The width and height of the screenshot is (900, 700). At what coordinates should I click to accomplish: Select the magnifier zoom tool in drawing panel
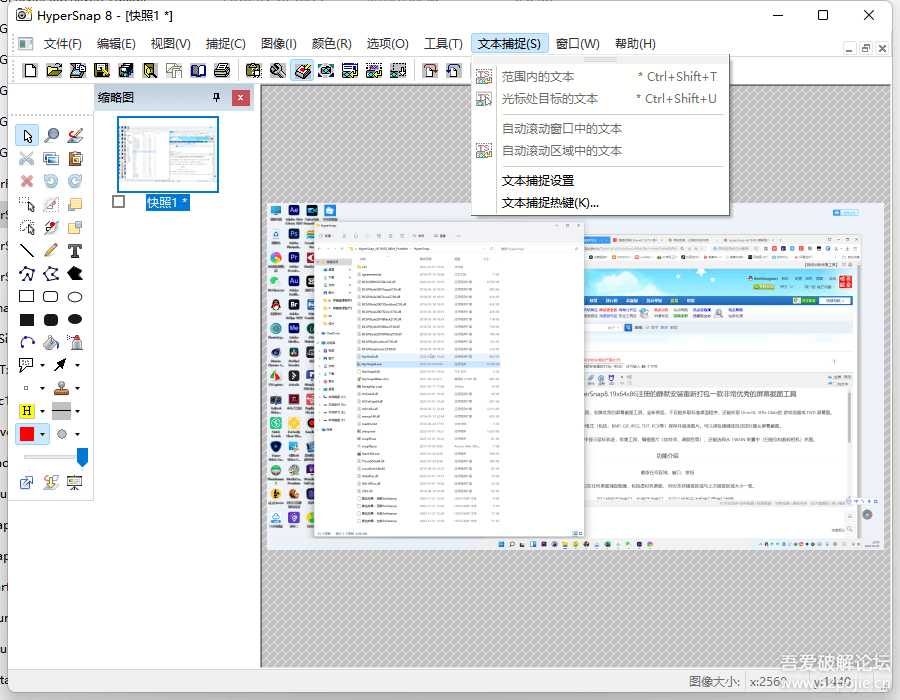[53, 136]
